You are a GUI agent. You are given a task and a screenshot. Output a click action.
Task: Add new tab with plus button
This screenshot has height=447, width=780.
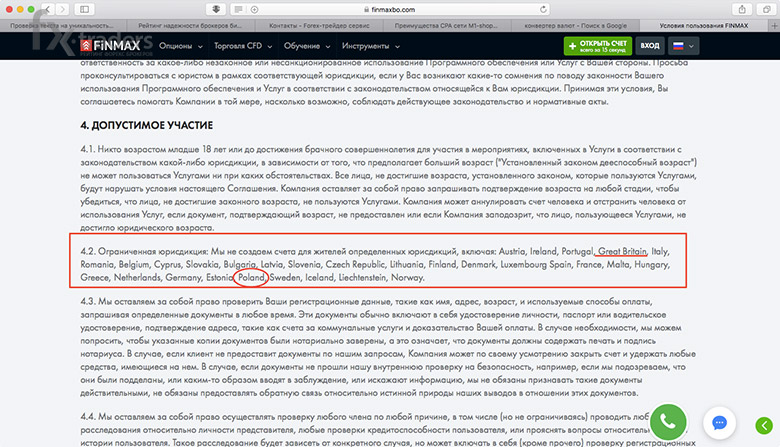pos(774,25)
